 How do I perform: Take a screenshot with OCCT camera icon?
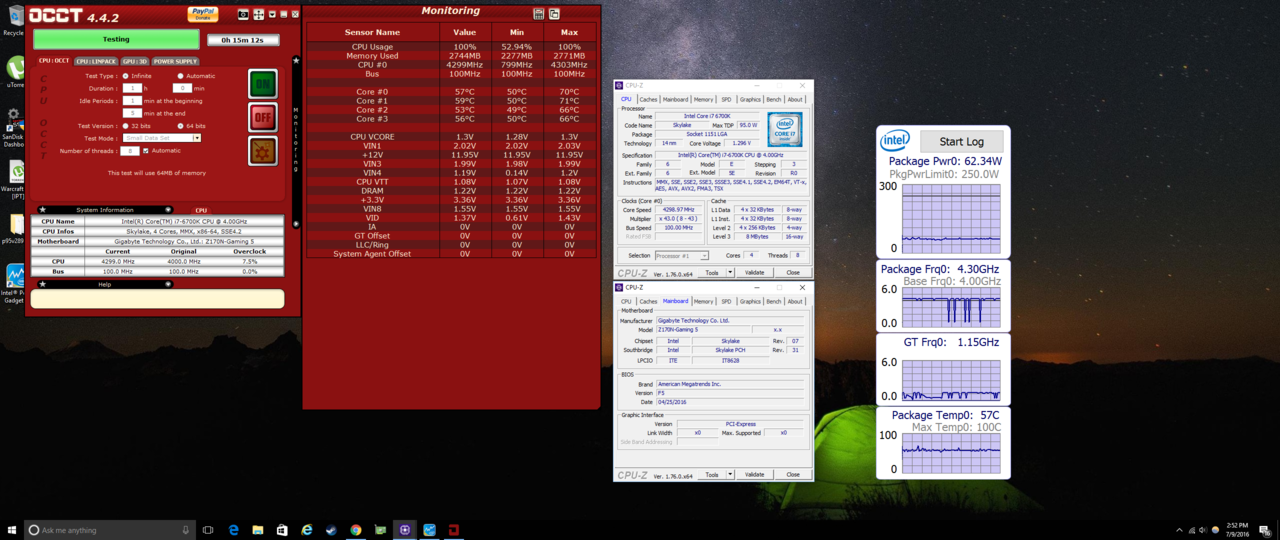tap(243, 15)
